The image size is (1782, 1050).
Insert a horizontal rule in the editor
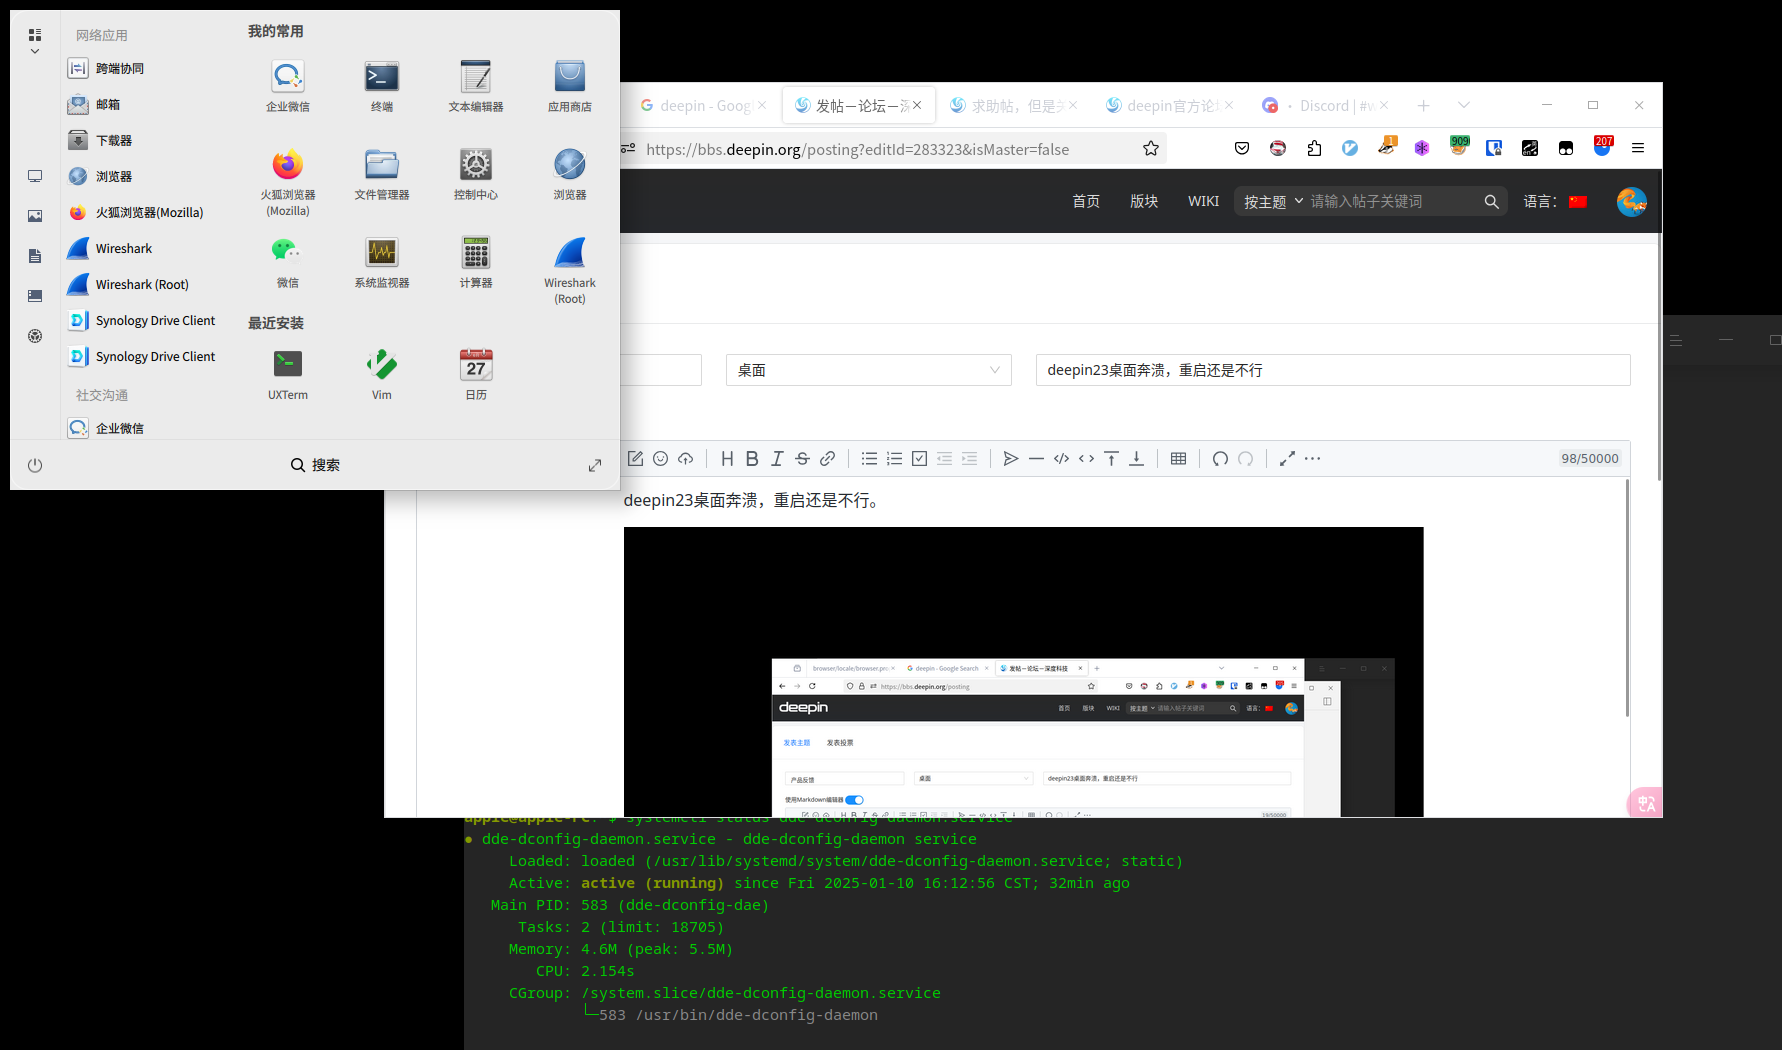[1036, 458]
